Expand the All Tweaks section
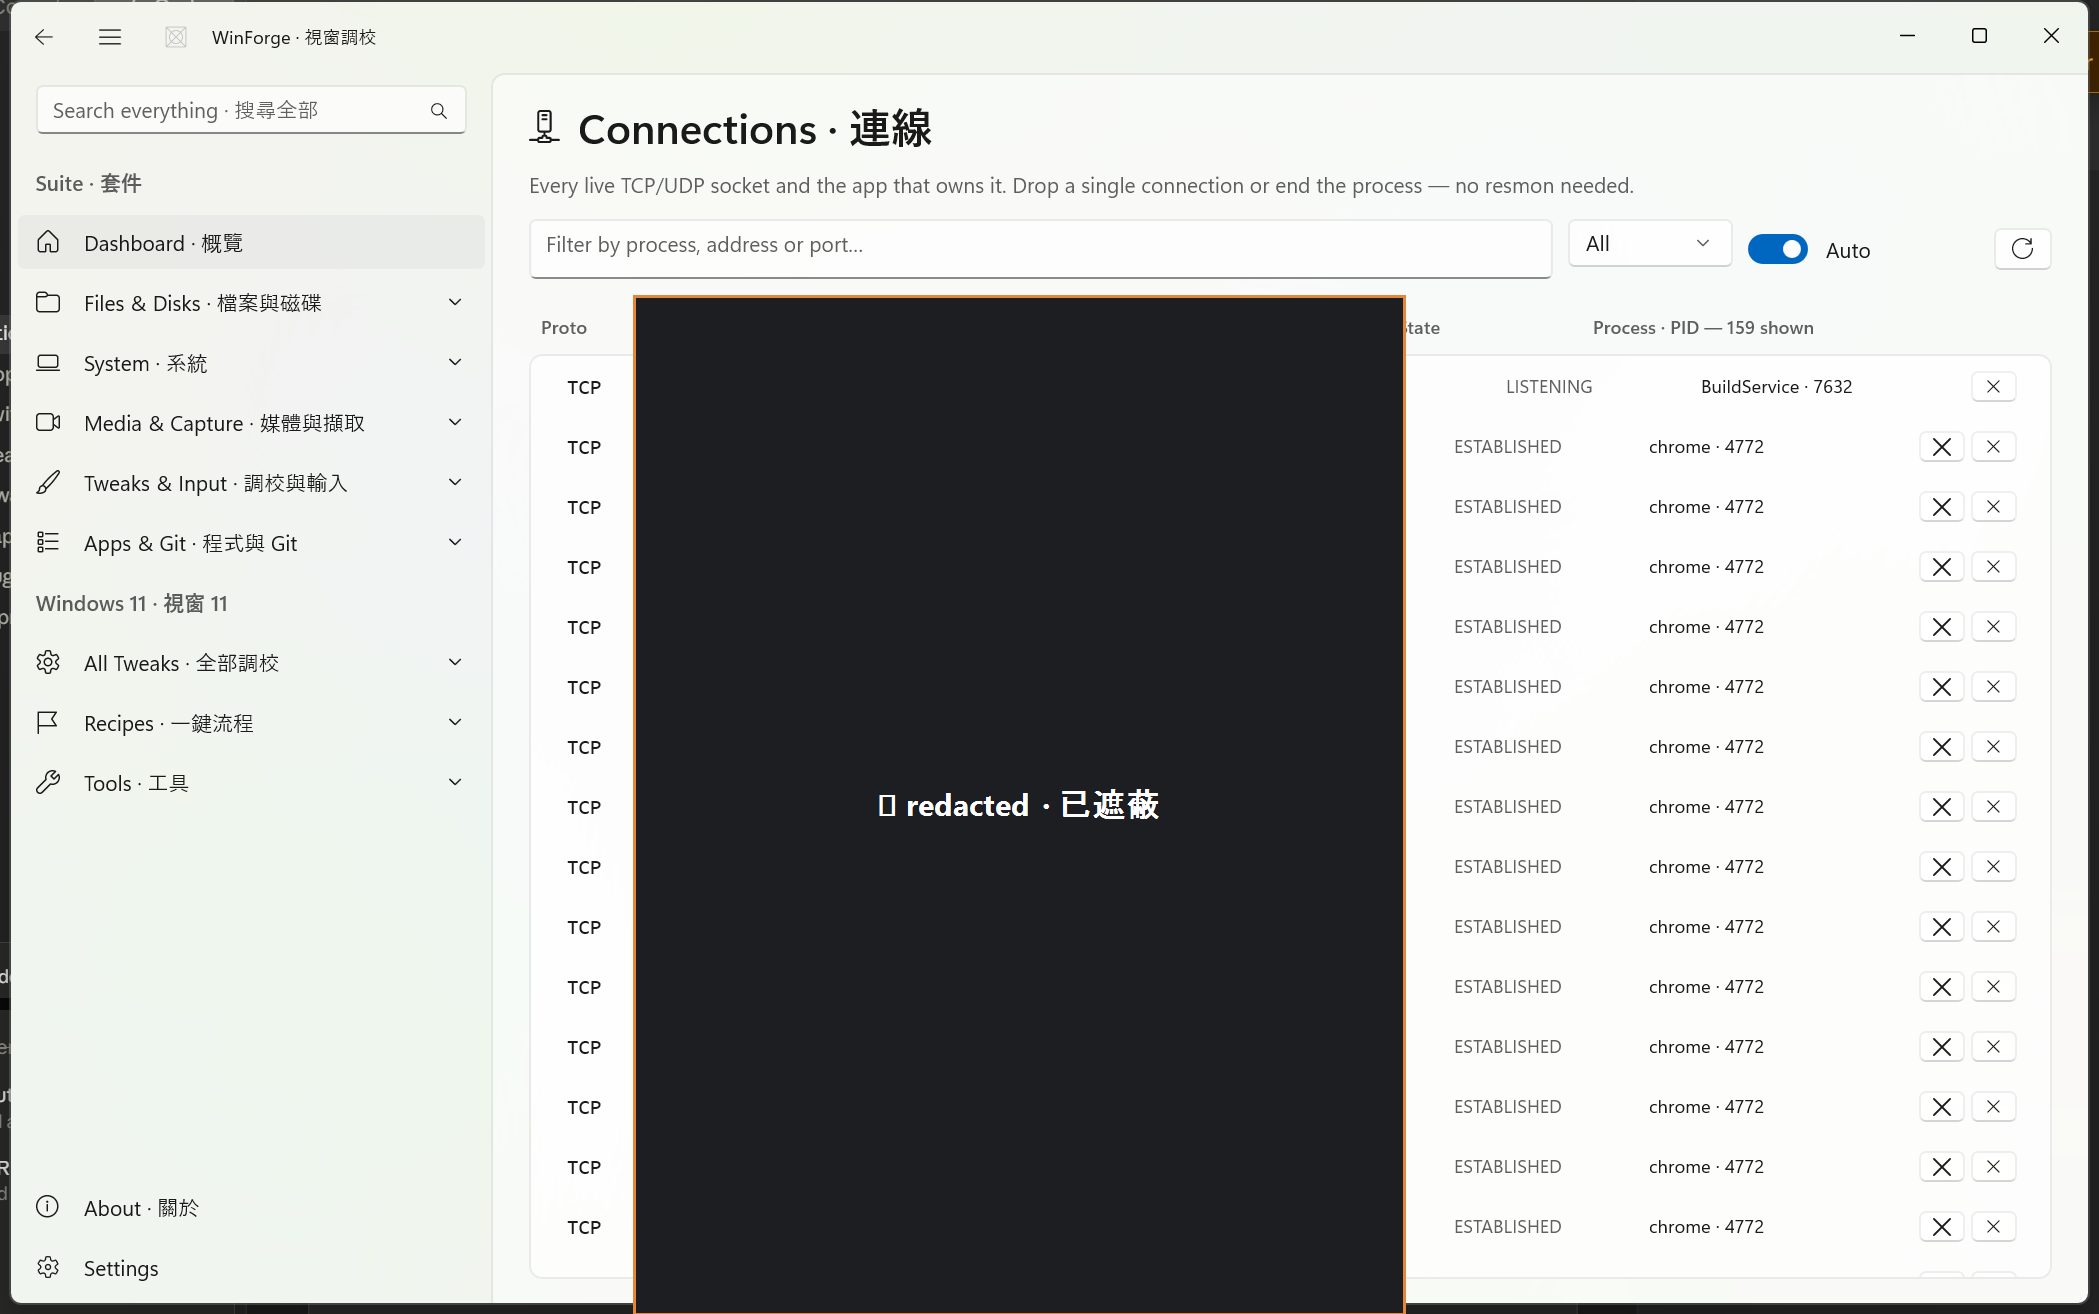Screen dimensions: 2099x1314 coord(455,663)
